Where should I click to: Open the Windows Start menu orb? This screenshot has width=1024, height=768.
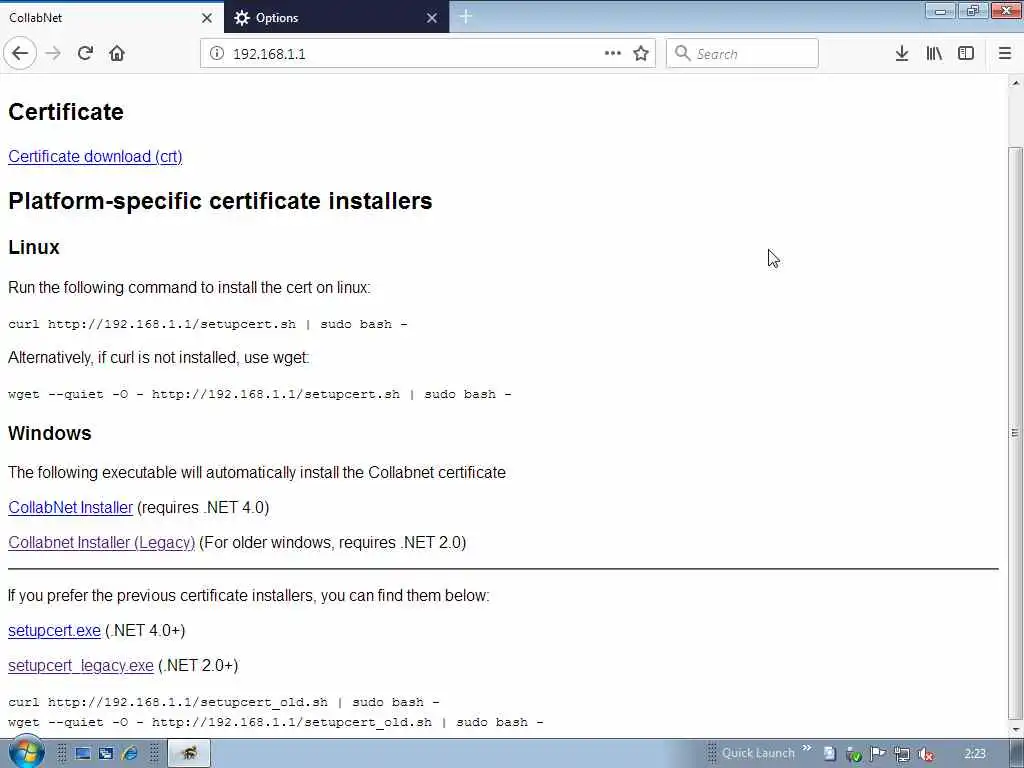point(26,752)
